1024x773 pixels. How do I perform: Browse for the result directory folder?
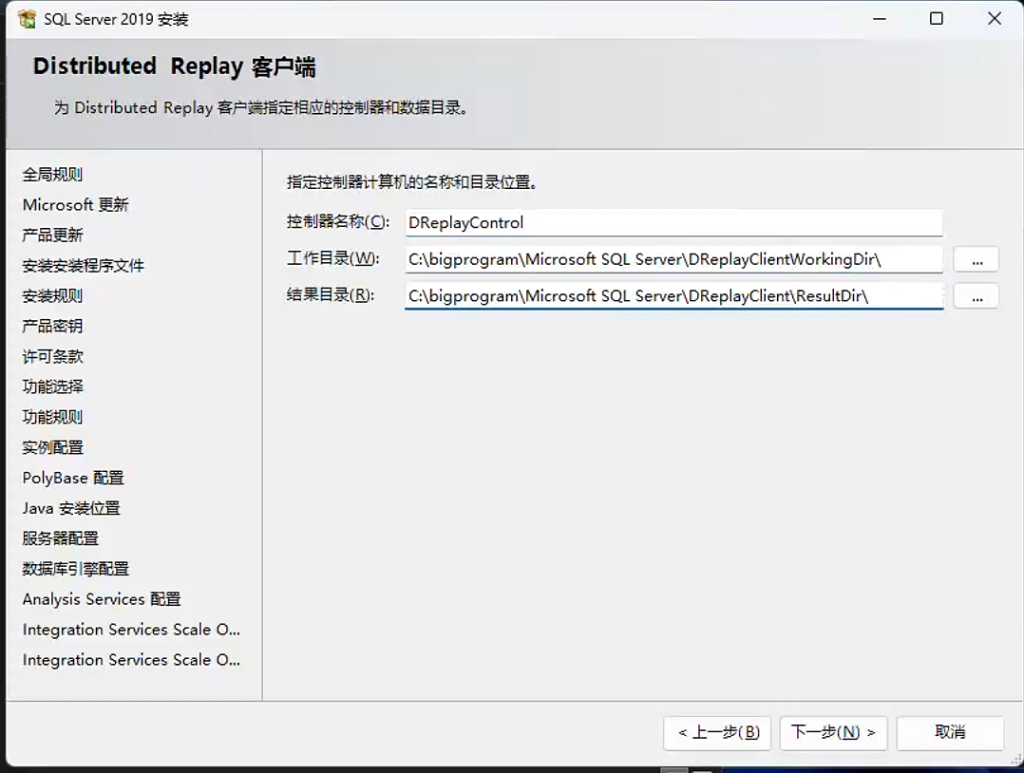pos(976,296)
